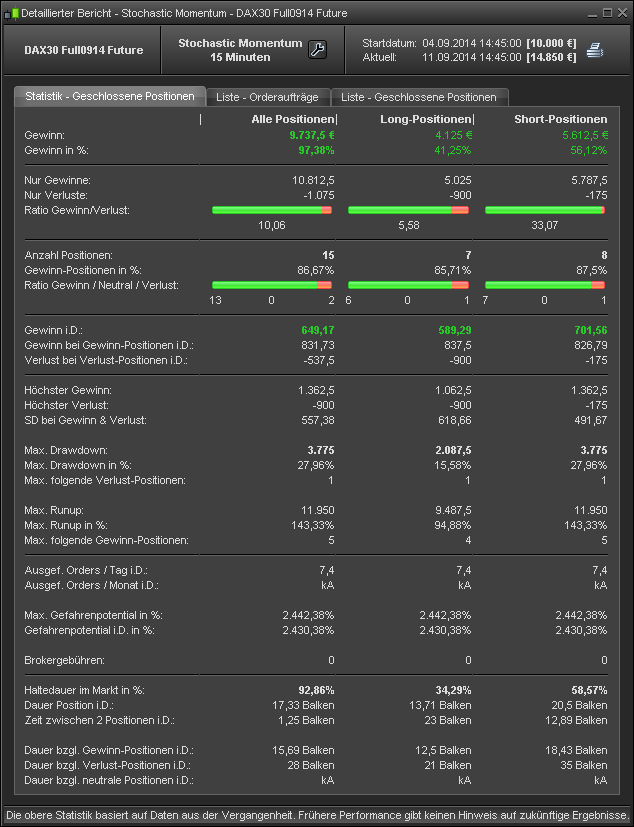Click the long Max. Drawdown value 2.087,5
634x827 pixels.
click(453, 450)
